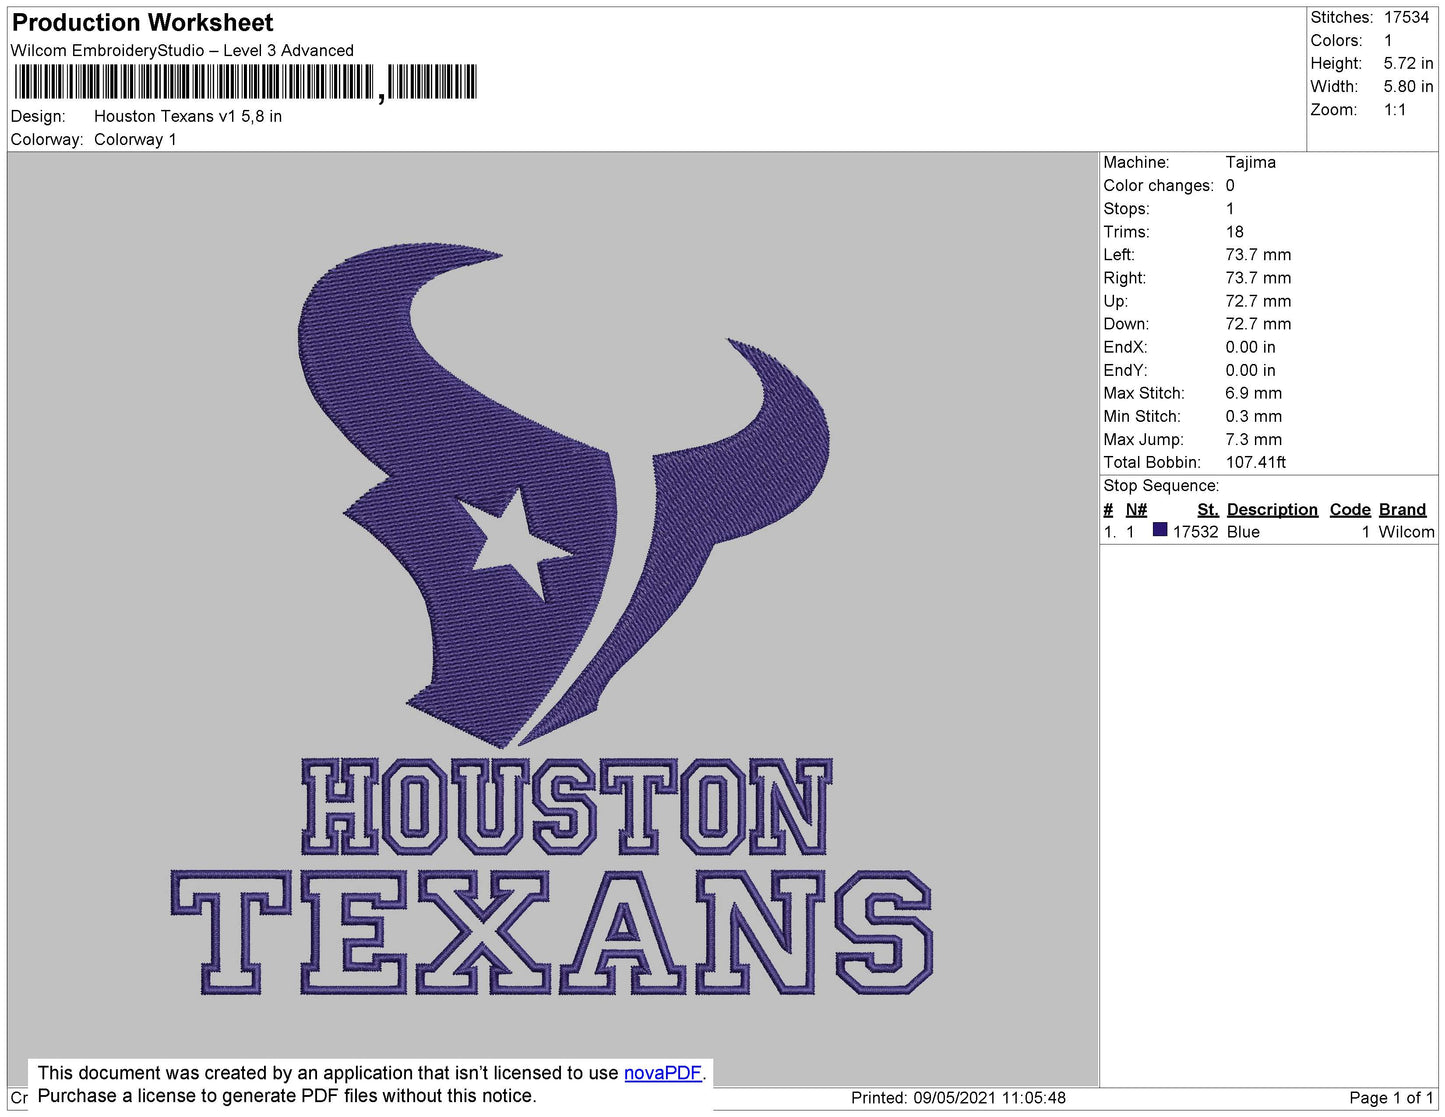Click the 'Min Stitch:' value '0.3 mm'
This screenshot has height=1117, width=1445.
click(x=1254, y=416)
